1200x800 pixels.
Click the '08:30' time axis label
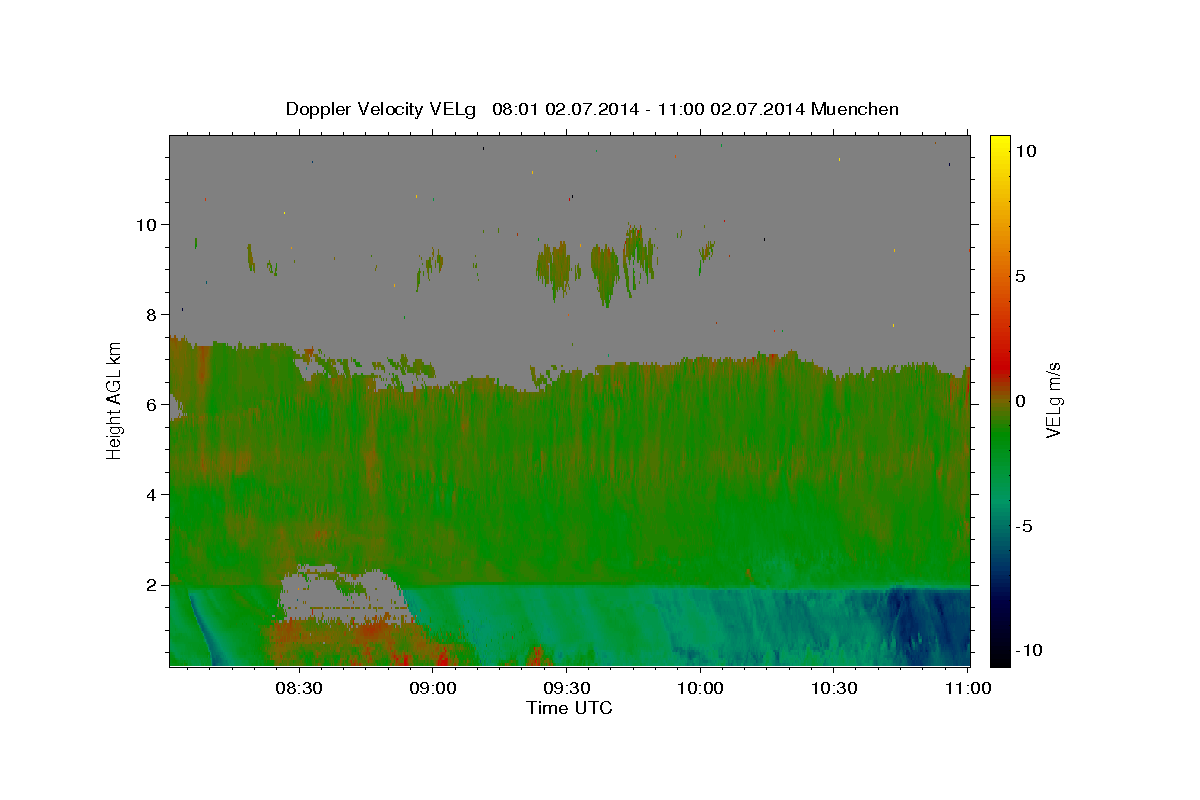298,688
